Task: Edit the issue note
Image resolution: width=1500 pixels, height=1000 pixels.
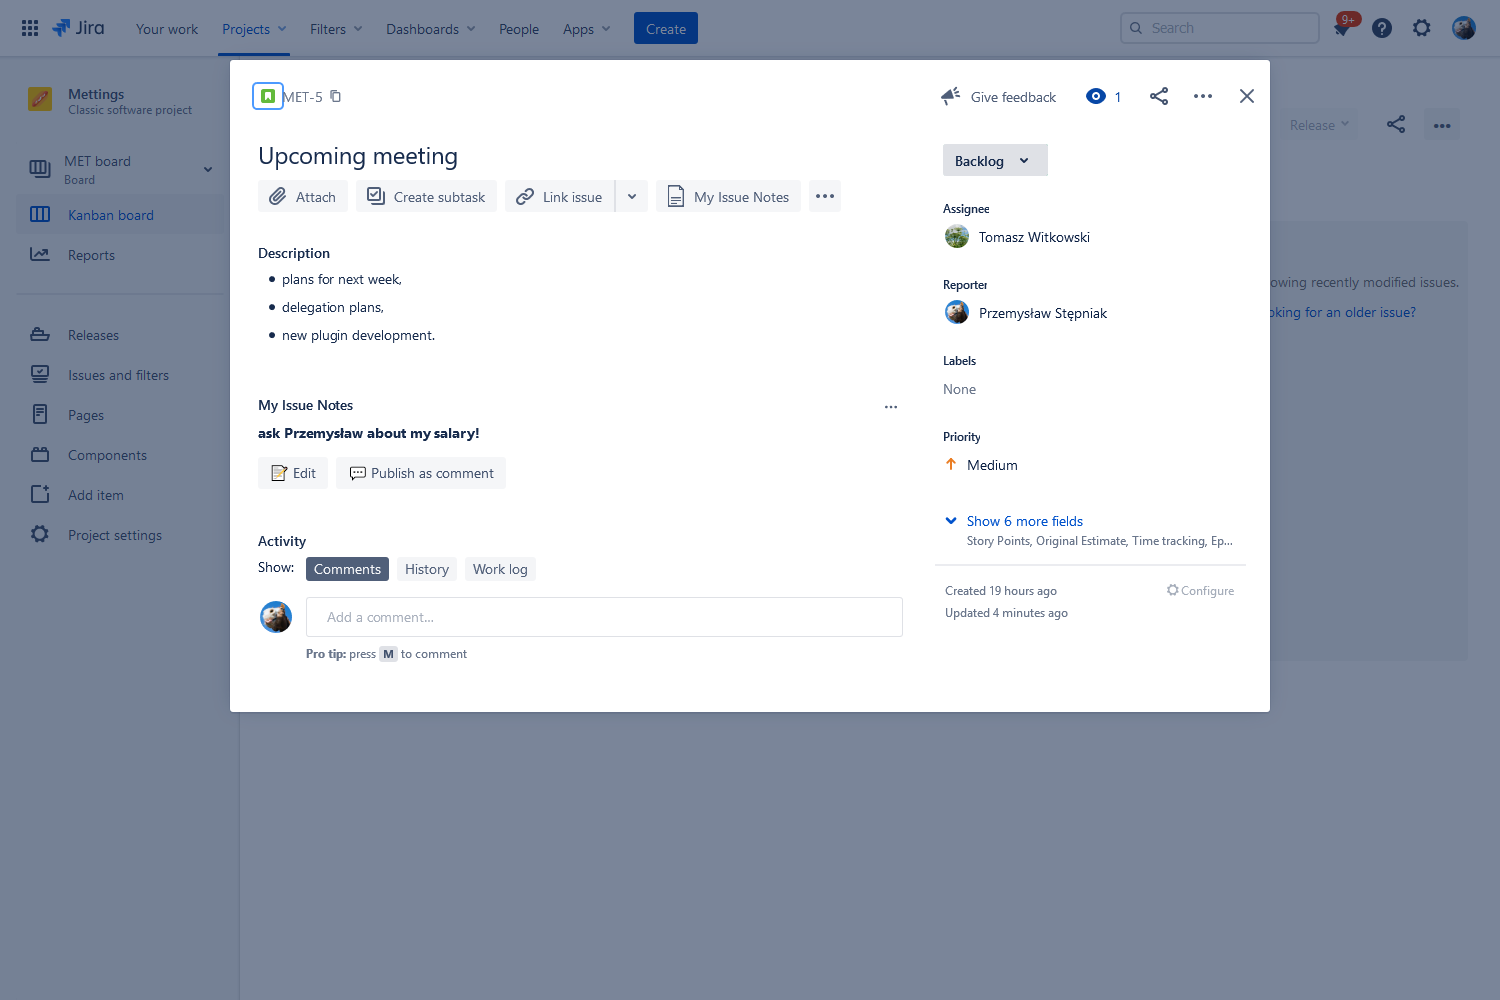Action: pyautogui.click(x=293, y=473)
